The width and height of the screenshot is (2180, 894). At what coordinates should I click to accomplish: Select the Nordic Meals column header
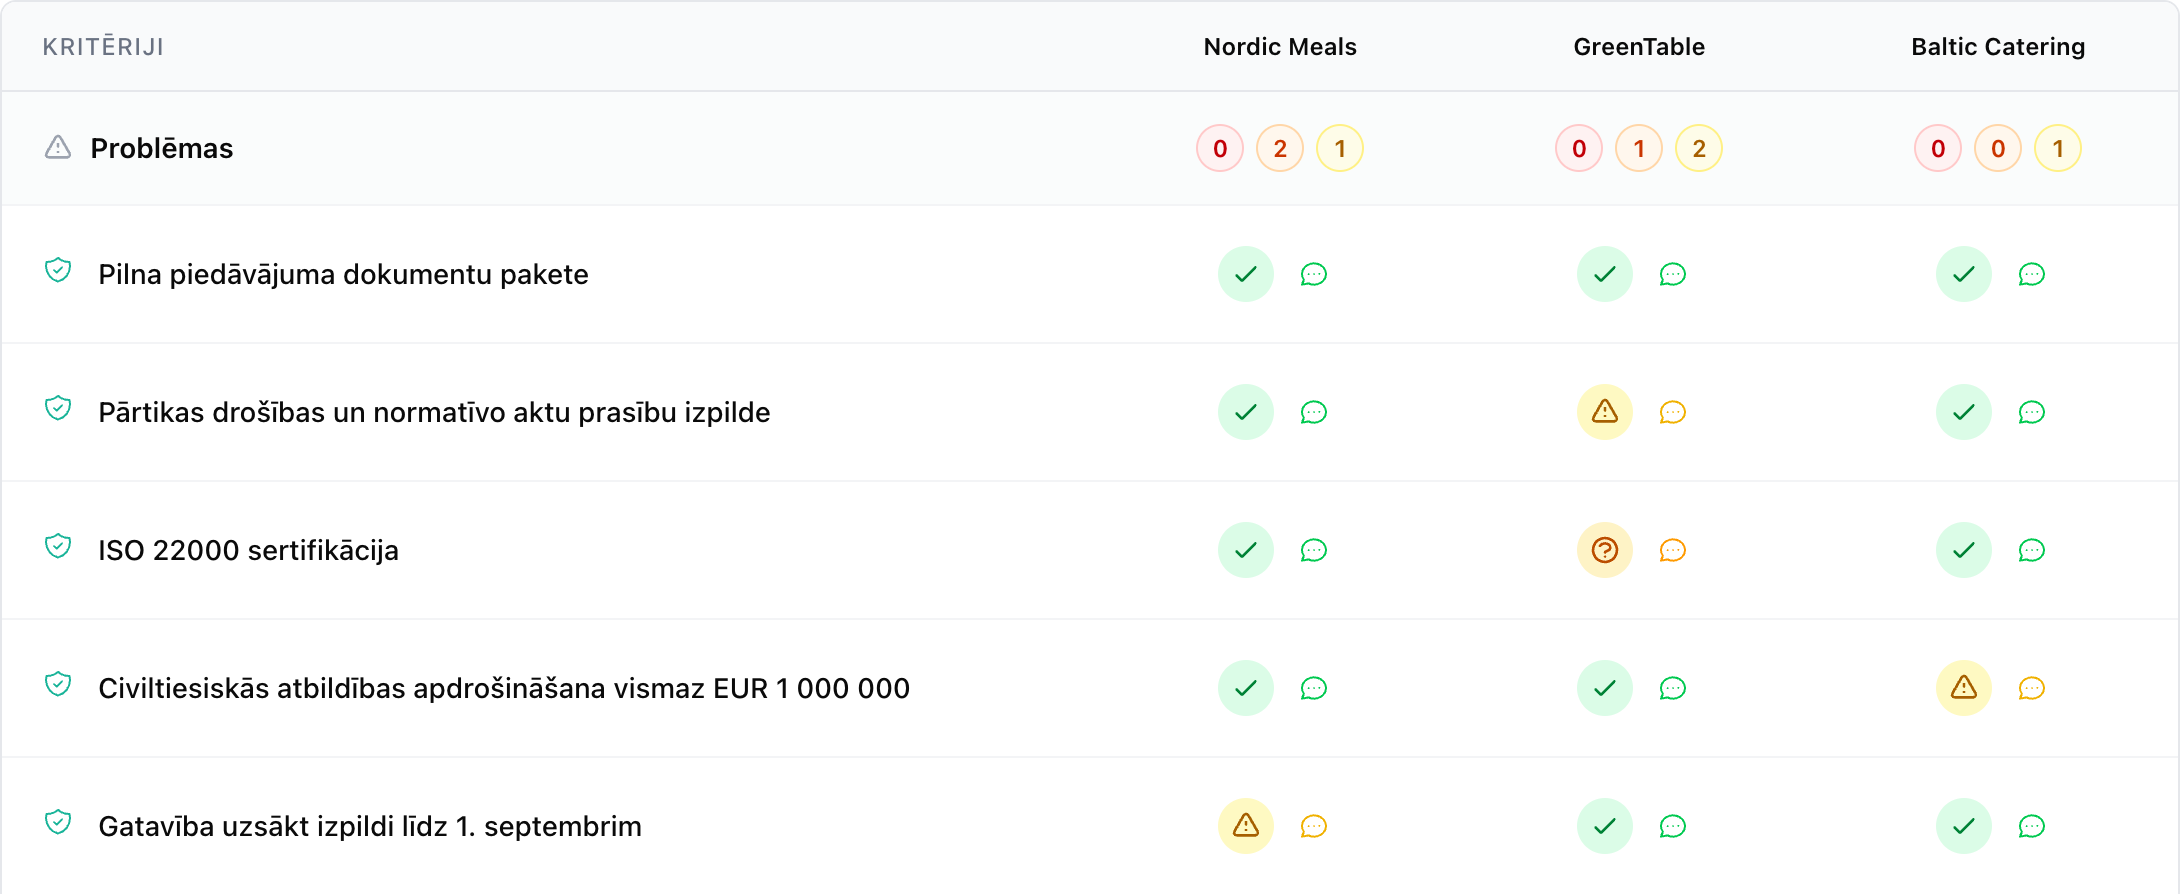[1279, 47]
